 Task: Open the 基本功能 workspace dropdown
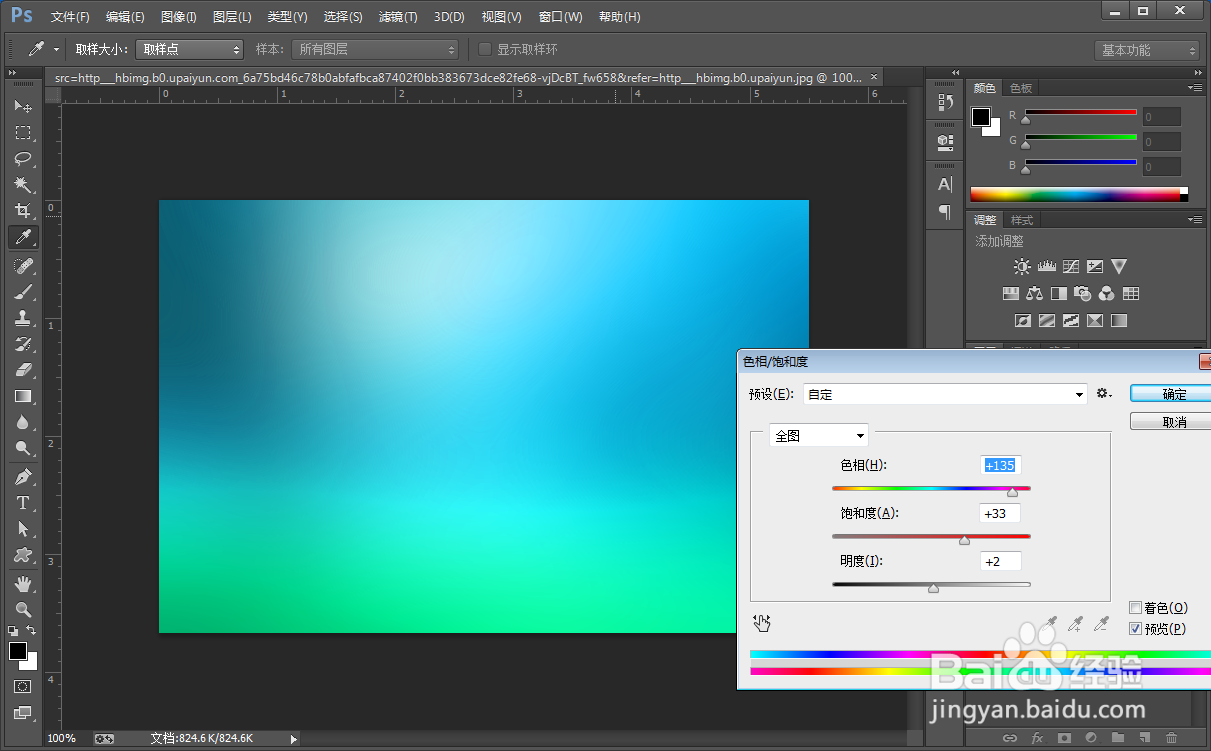click(x=1146, y=50)
